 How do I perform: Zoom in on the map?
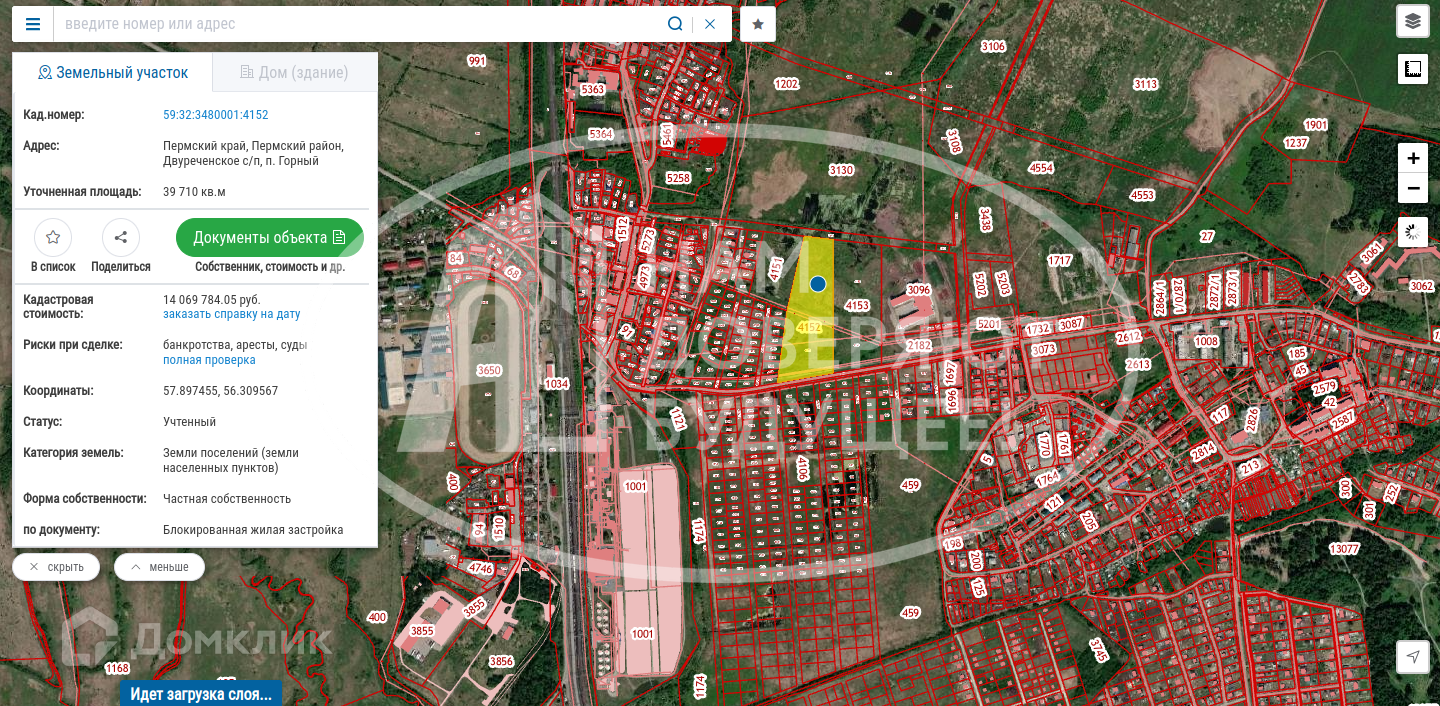(1412, 158)
